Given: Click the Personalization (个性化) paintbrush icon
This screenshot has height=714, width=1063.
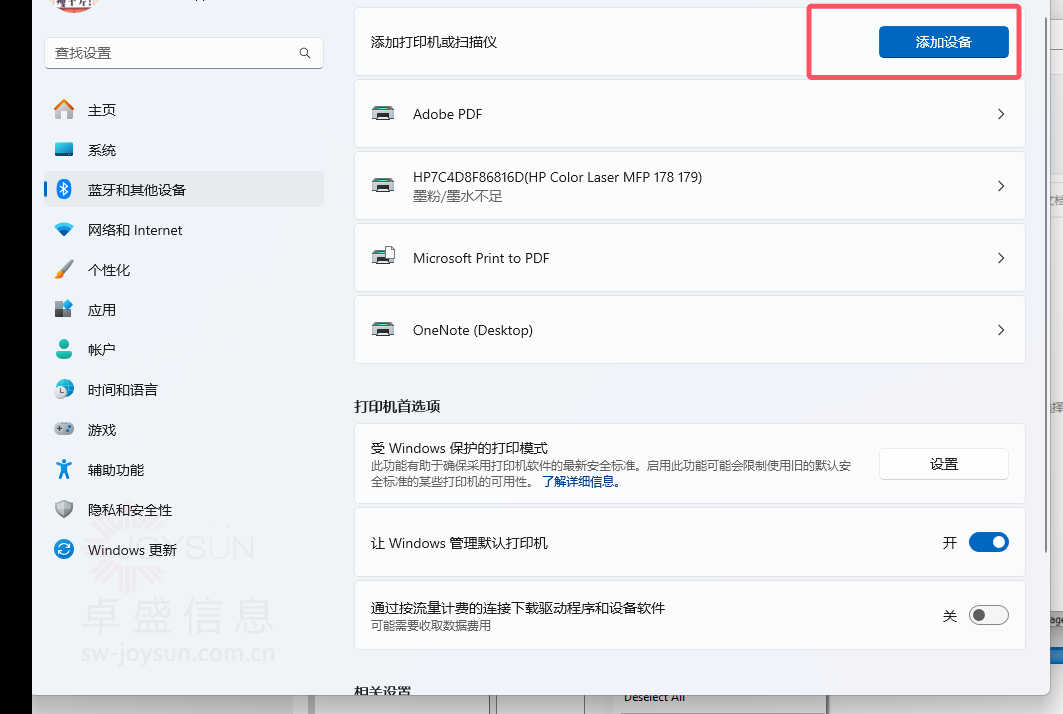Looking at the screenshot, I should coord(64,270).
